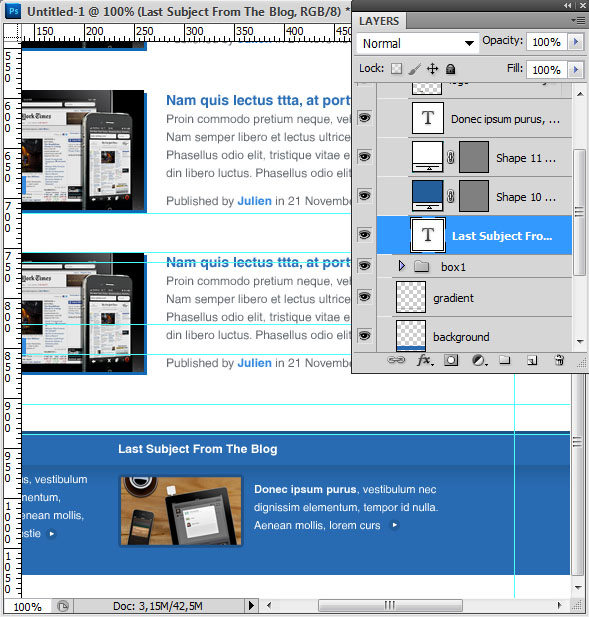Select the Last Subject Fro... layer
589x617 pixels.
coord(474,235)
